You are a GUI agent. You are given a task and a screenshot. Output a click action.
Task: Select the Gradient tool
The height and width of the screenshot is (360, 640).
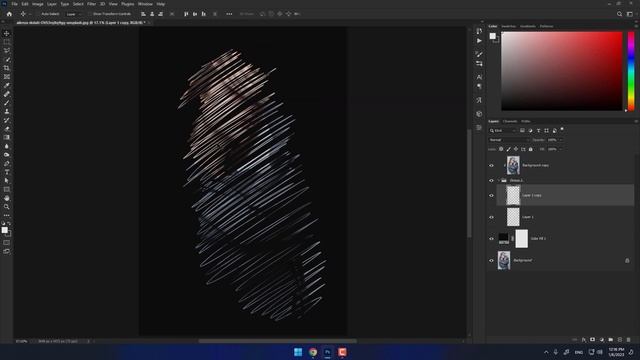pyautogui.click(x=7, y=138)
